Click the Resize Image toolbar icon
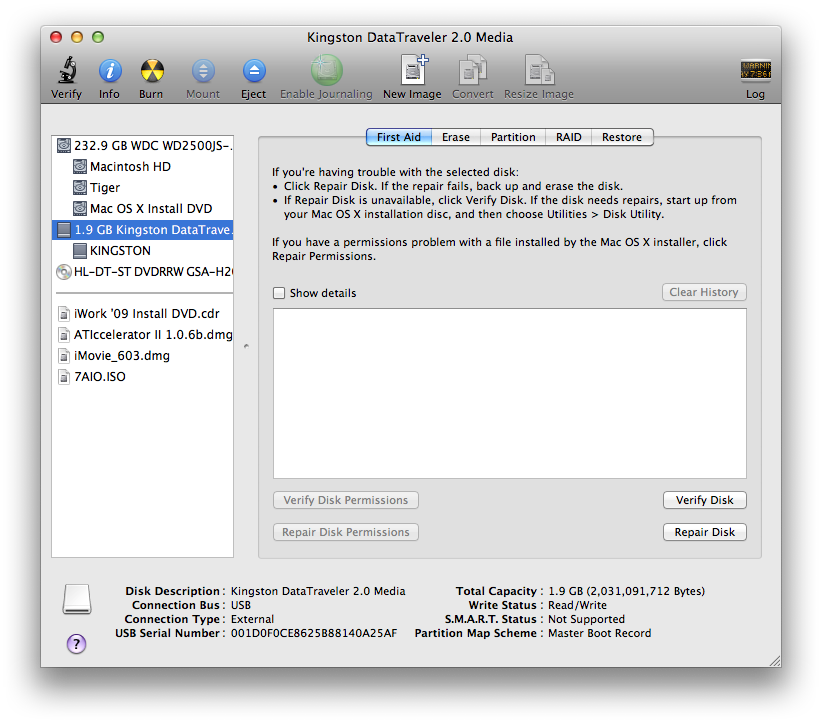Viewport: 822px width, 723px height. (x=539, y=70)
